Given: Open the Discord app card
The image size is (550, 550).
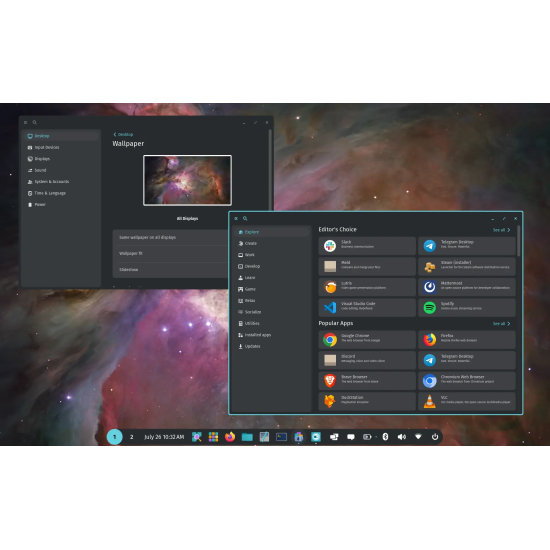Looking at the screenshot, I should [367, 360].
